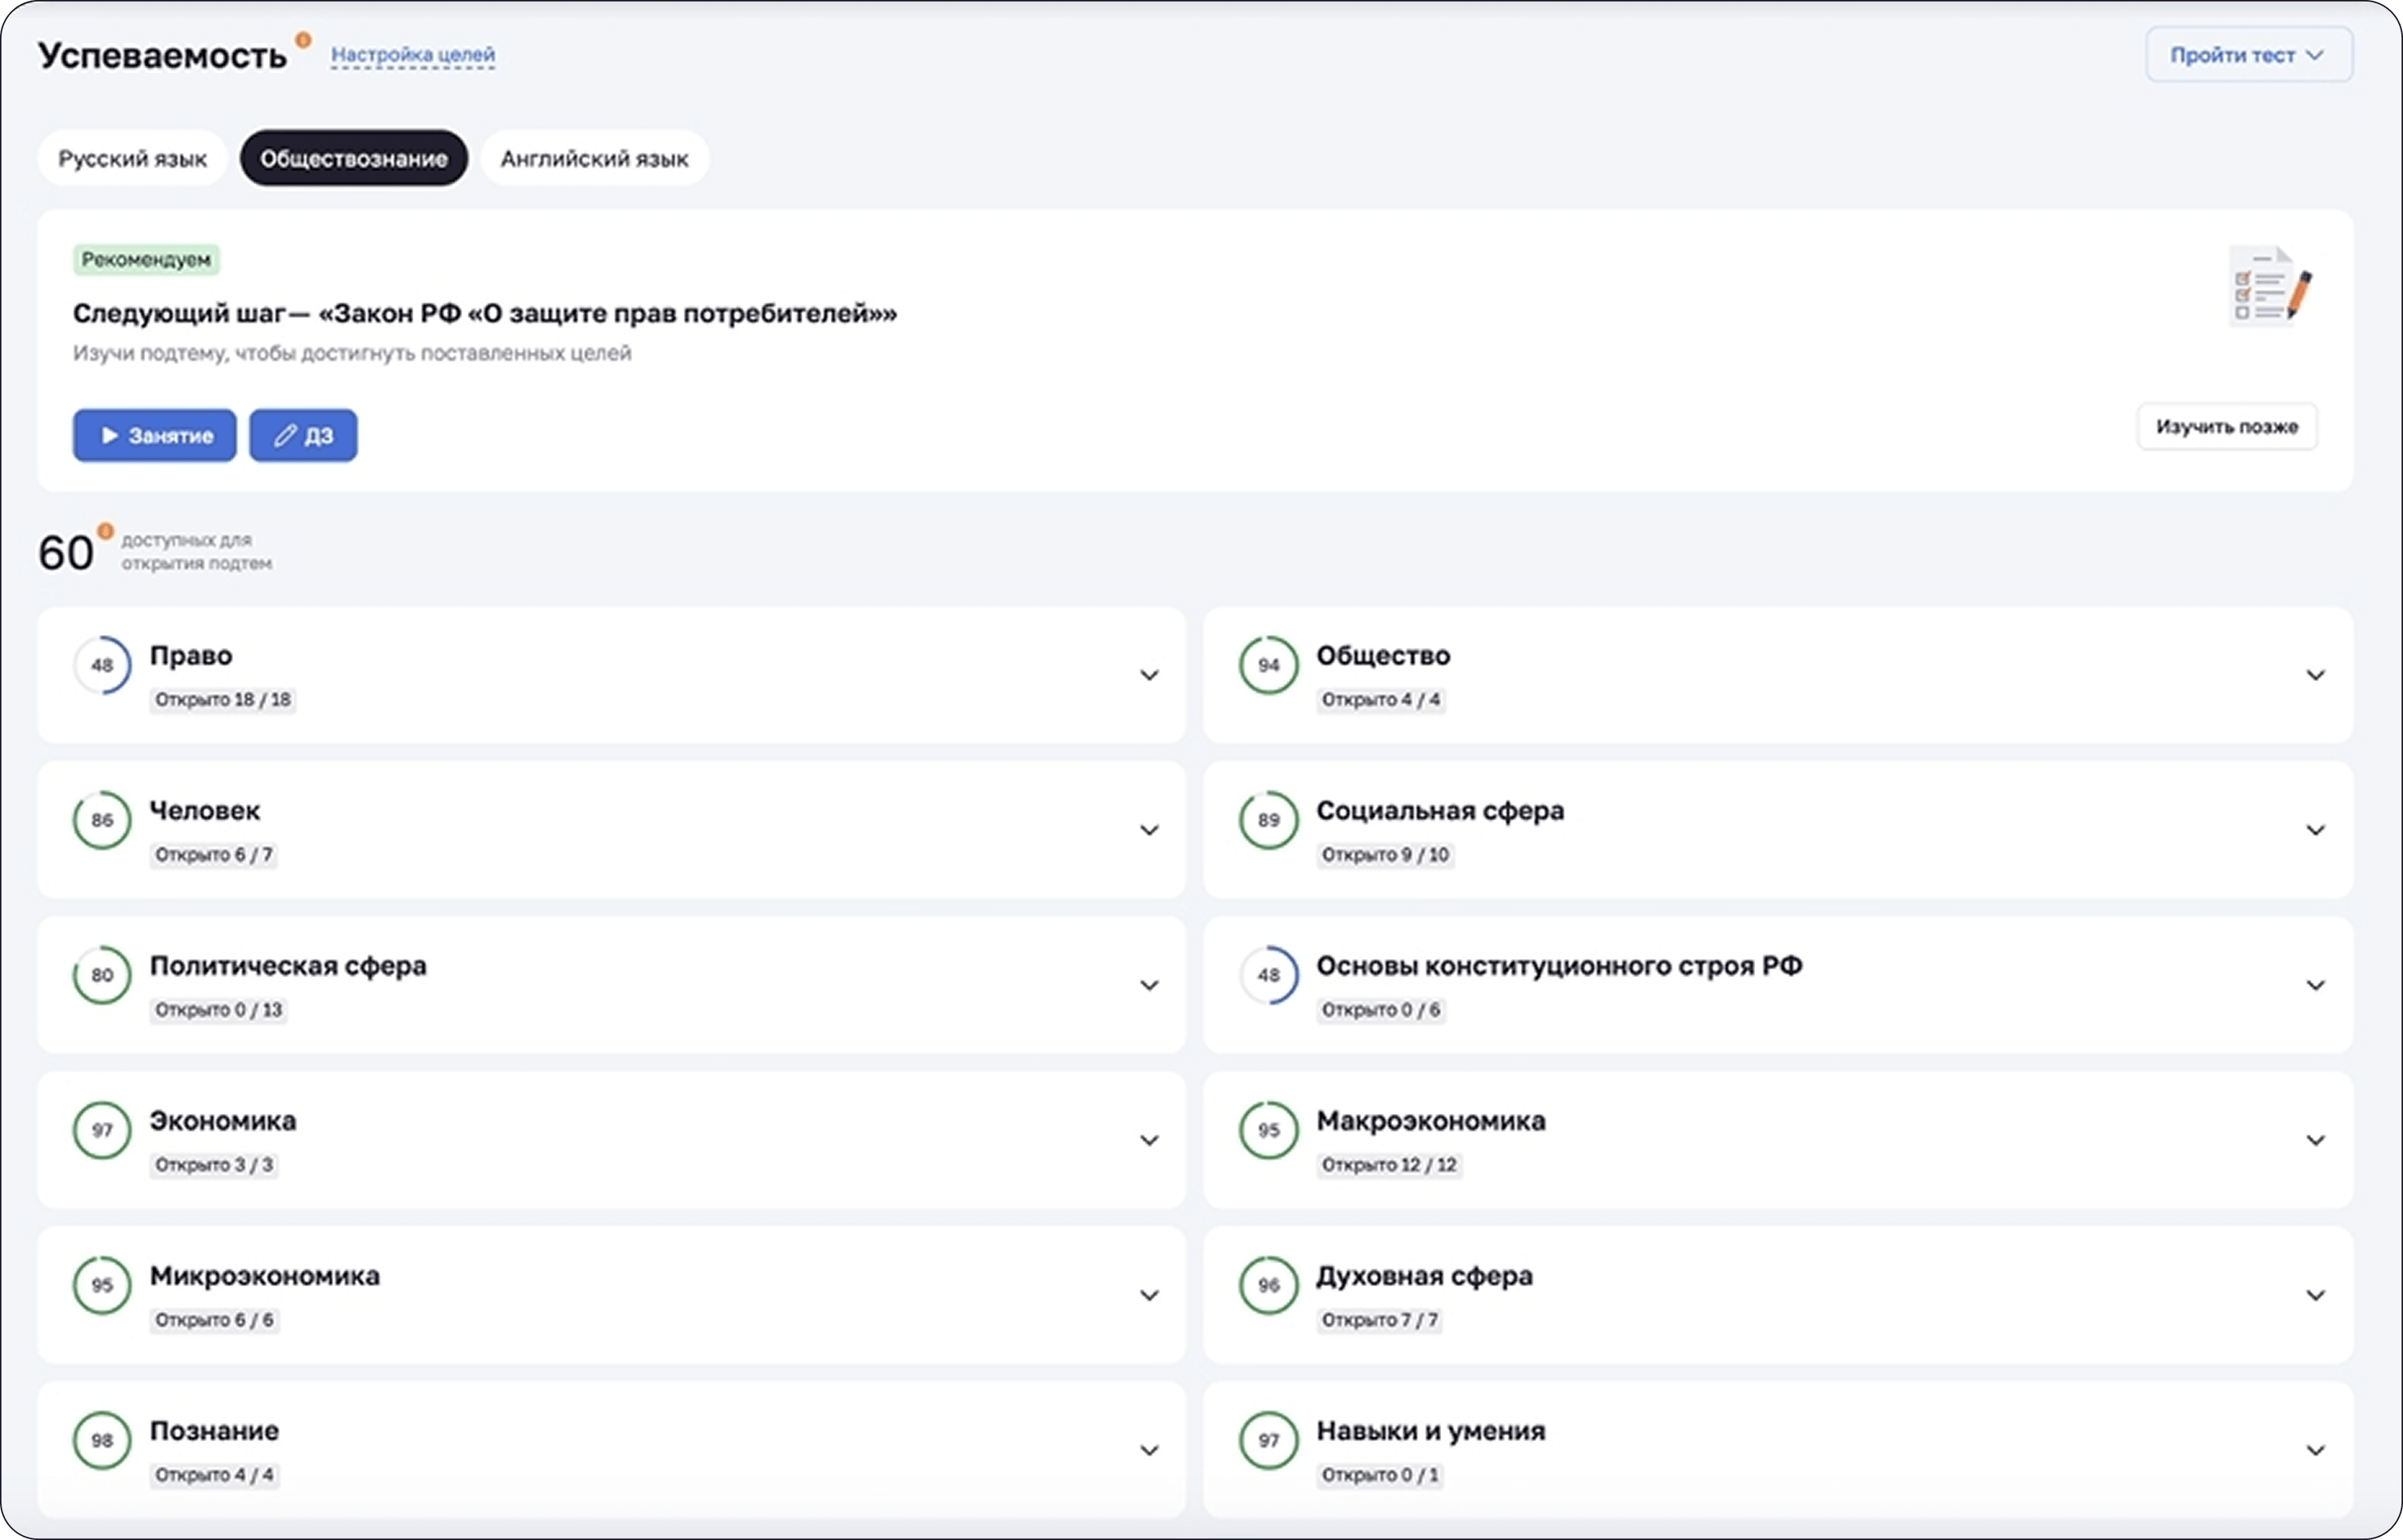Click the orange info dot beside Успеваемость
Viewport: 2403px width, 1540px height.
(x=303, y=40)
